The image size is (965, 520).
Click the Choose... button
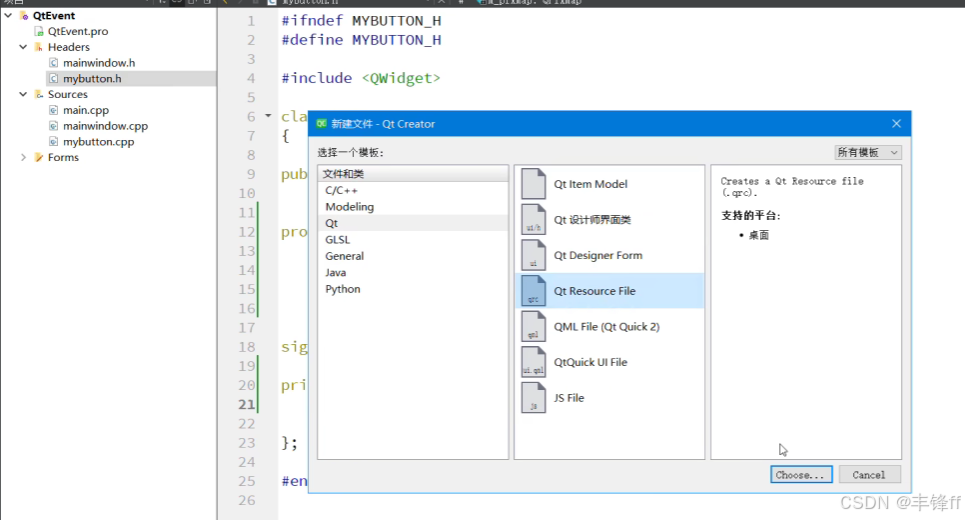click(x=801, y=474)
